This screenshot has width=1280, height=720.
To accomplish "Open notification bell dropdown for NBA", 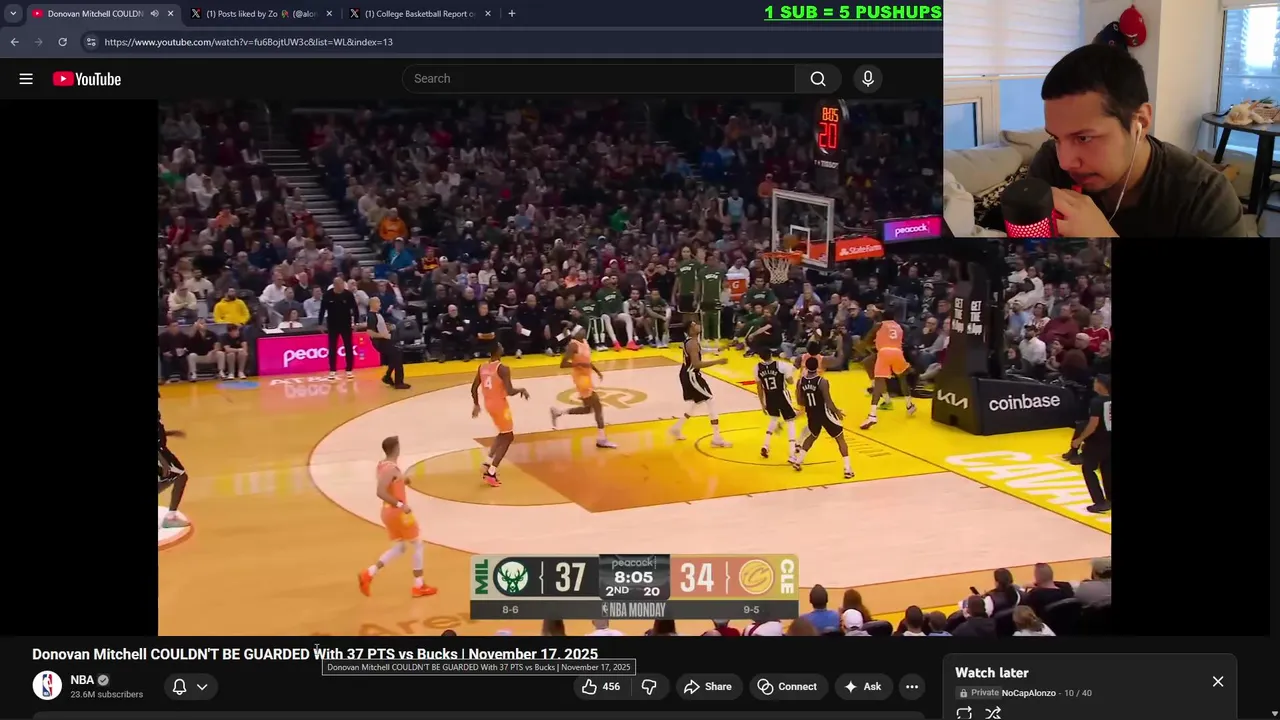I will (190, 687).
